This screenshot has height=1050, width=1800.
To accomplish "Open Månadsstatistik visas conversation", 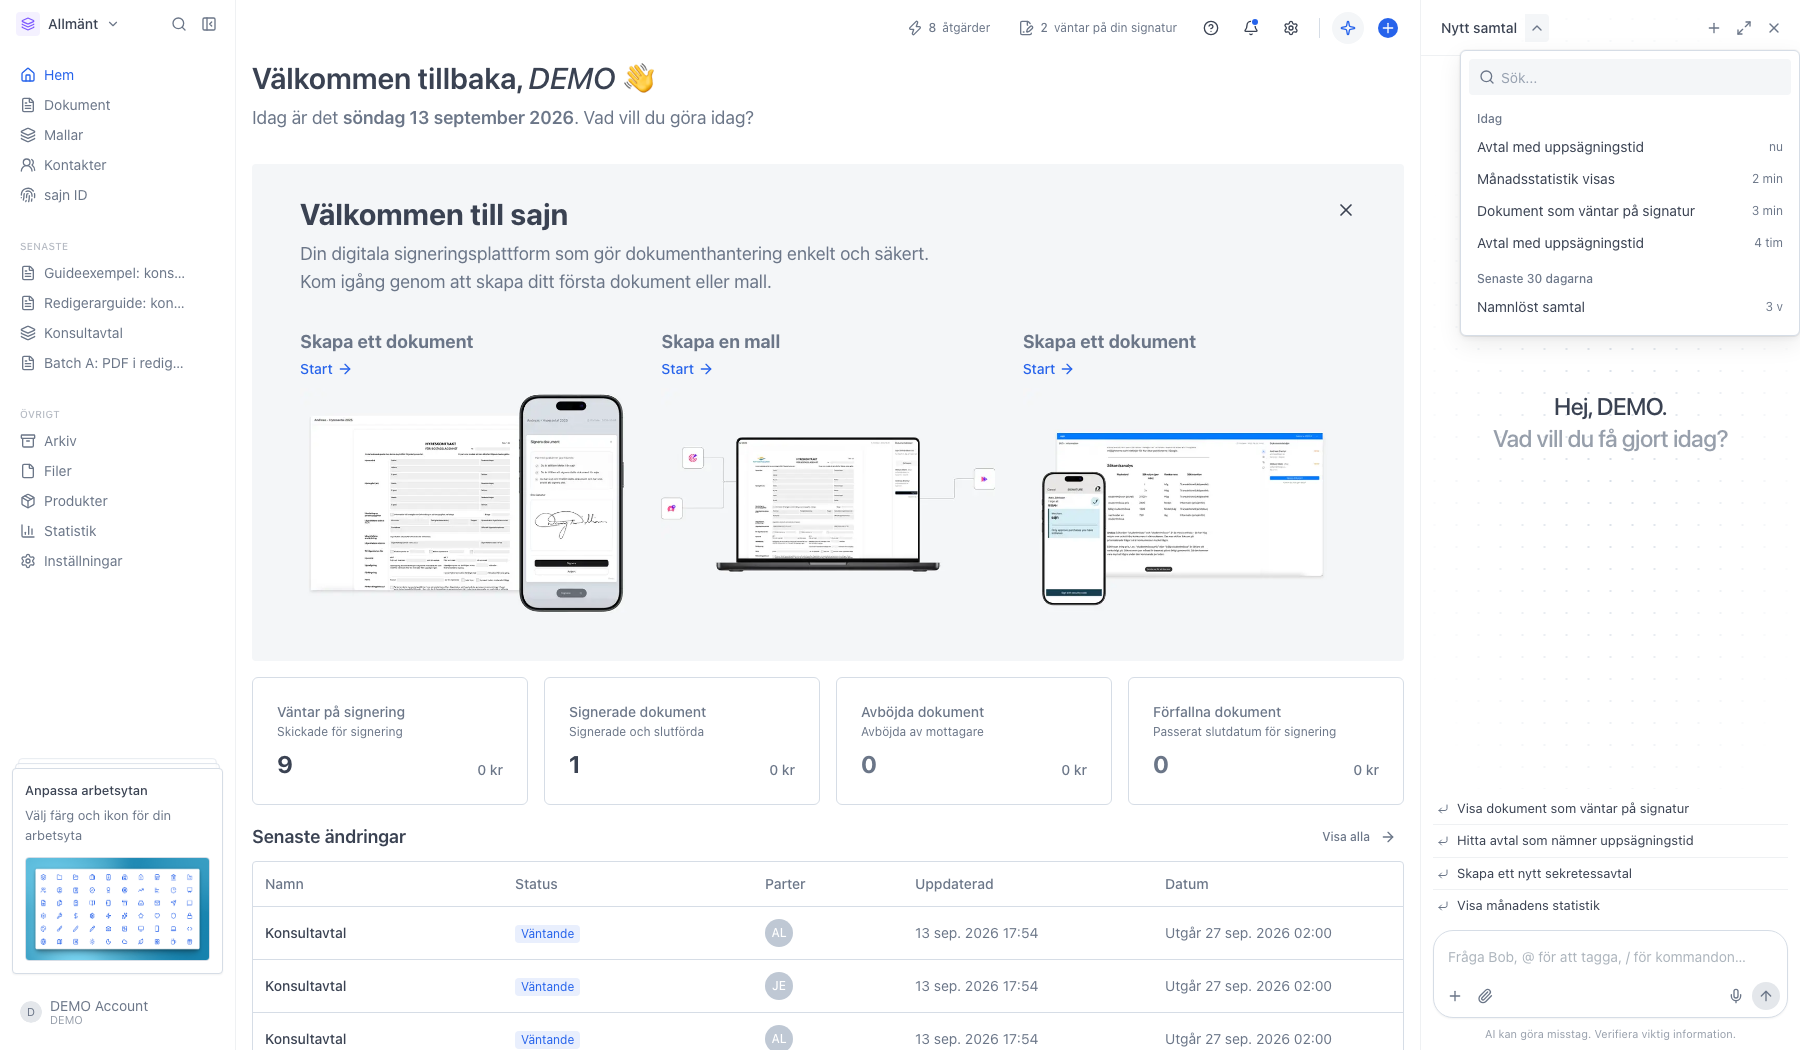I will [1630, 179].
